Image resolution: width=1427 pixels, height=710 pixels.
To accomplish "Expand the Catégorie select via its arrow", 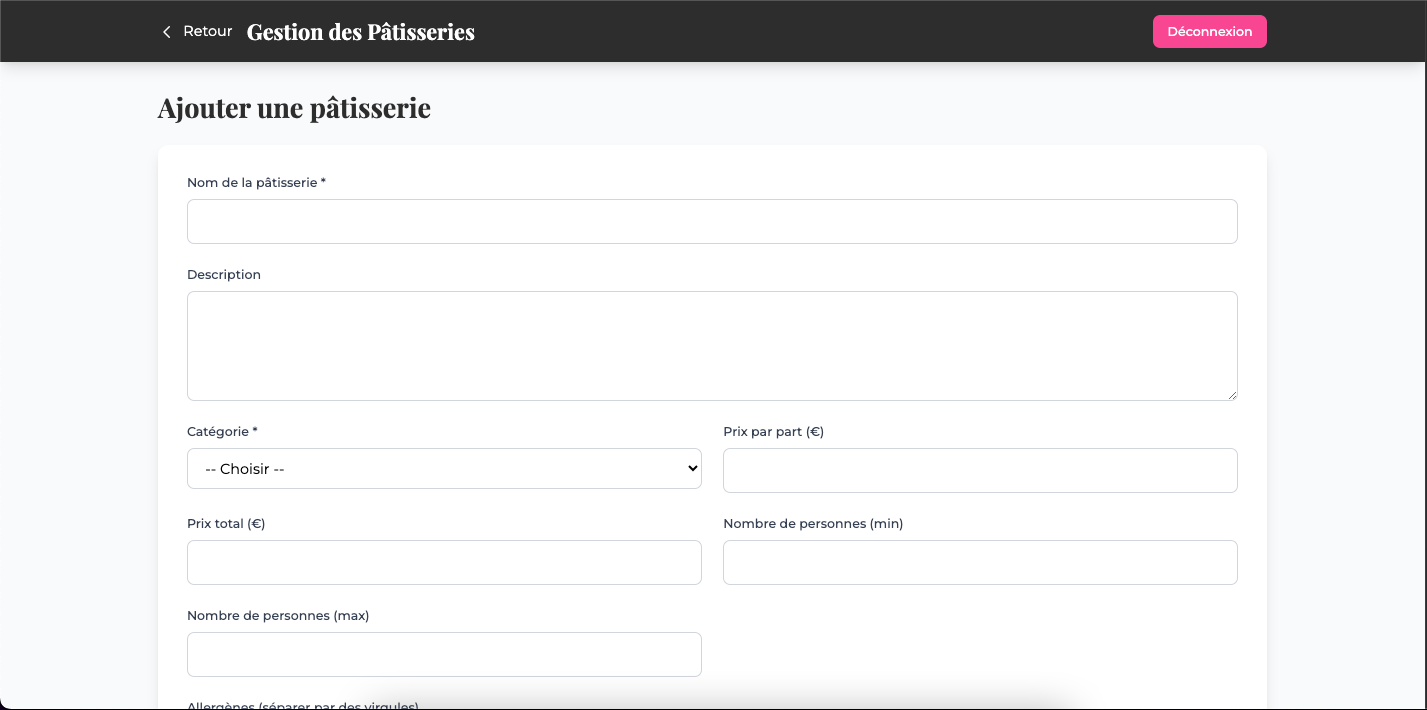I will pos(692,469).
